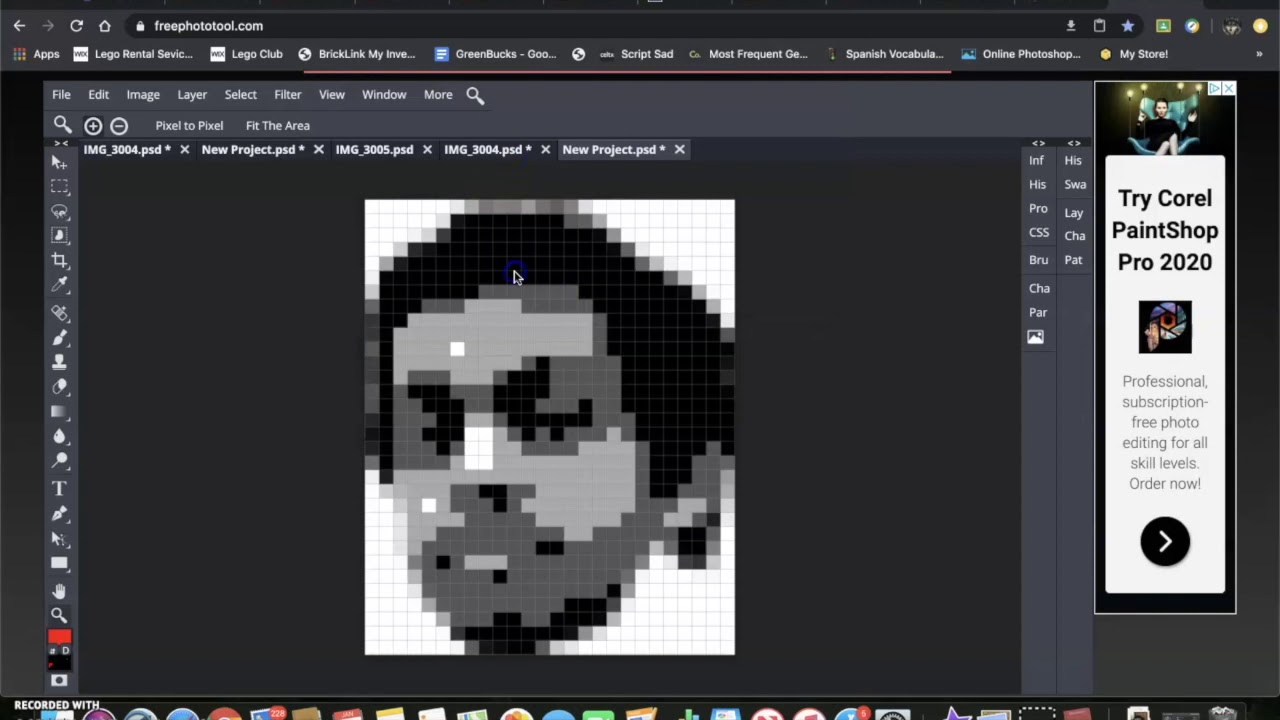Open the Select menu
Screen dimensions: 1280x720
(240, 94)
